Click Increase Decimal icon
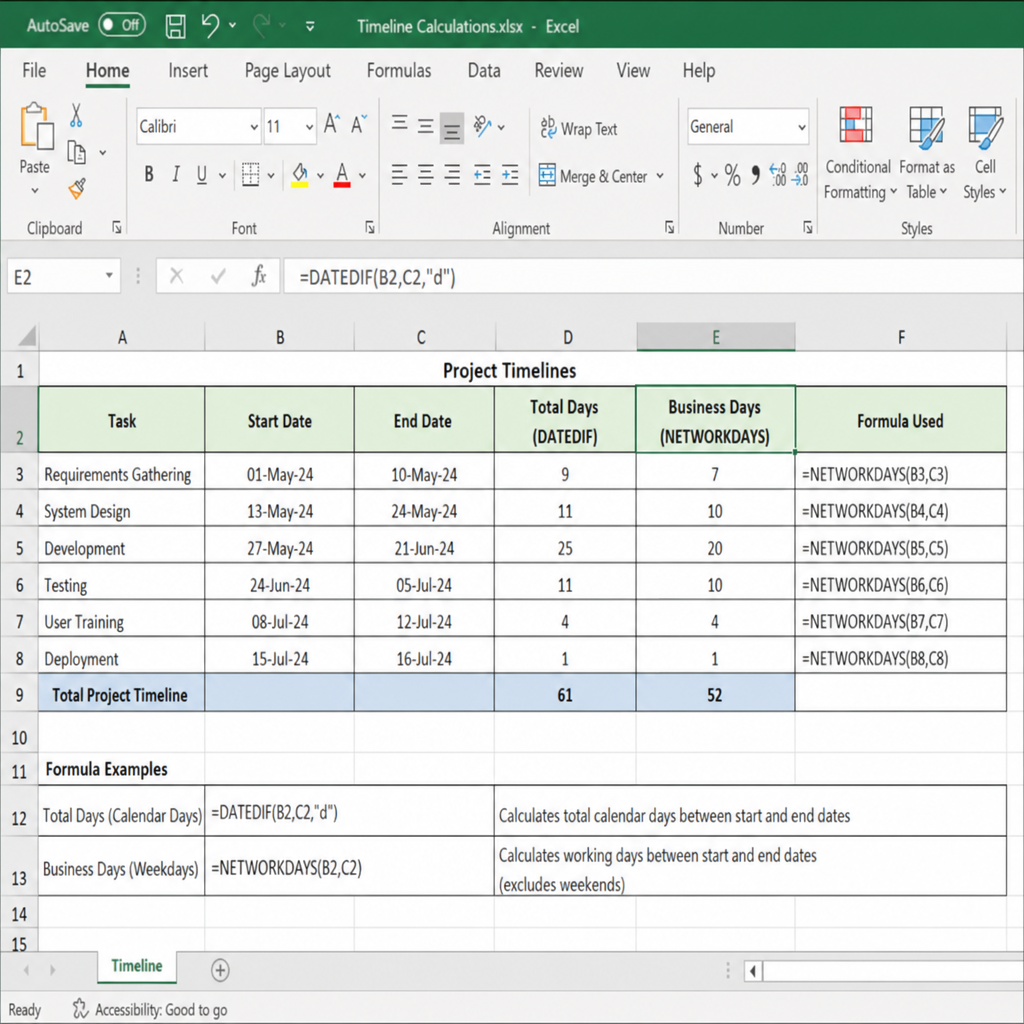The height and width of the screenshot is (1024, 1024). (778, 175)
